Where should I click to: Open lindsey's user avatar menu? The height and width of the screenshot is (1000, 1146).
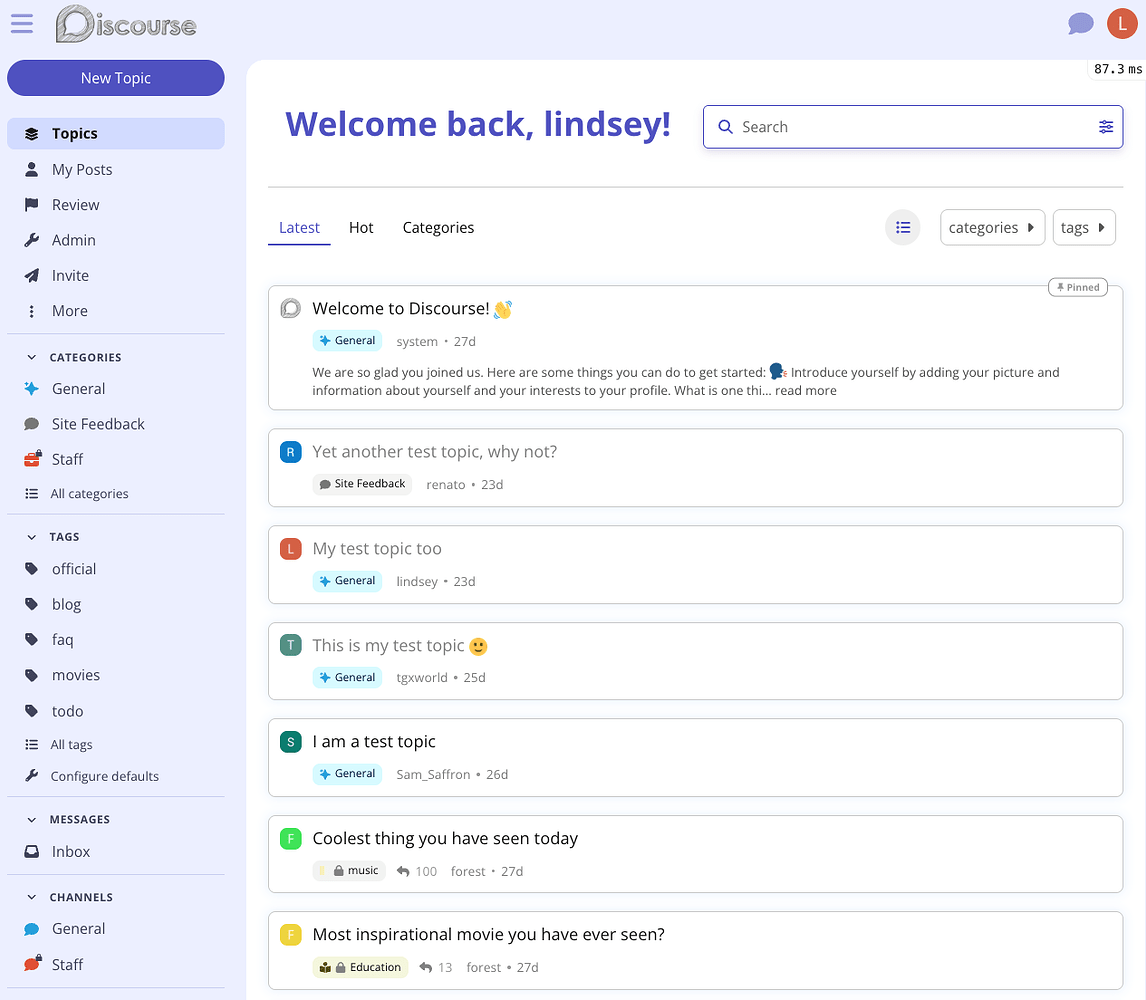(x=1122, y=23)
